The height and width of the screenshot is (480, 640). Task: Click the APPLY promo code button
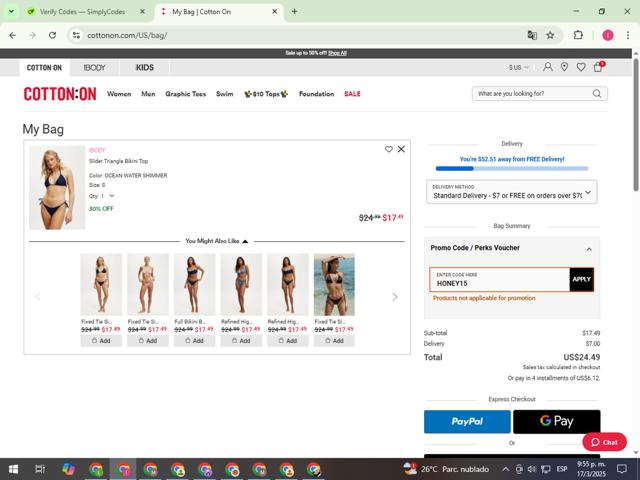pos(582,280)
